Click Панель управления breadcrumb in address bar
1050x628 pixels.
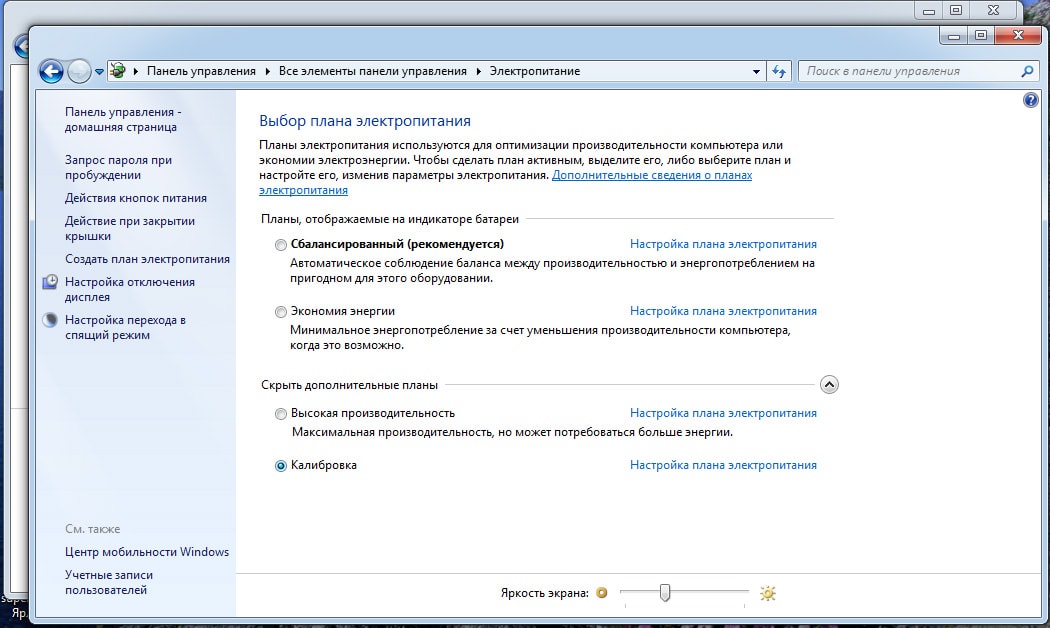[x=201, y=71]
